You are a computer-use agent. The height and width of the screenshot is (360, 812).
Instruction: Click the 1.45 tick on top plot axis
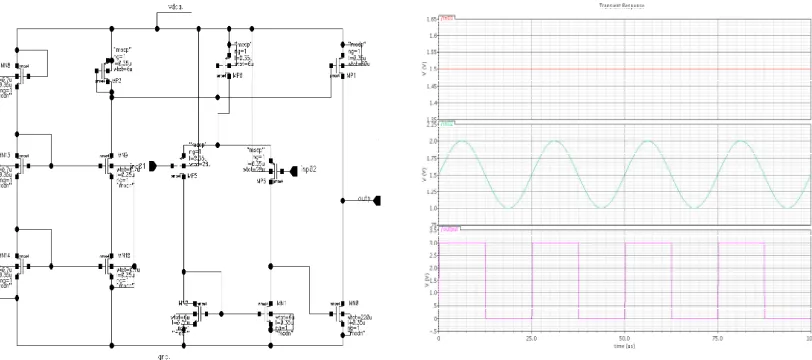432,86
